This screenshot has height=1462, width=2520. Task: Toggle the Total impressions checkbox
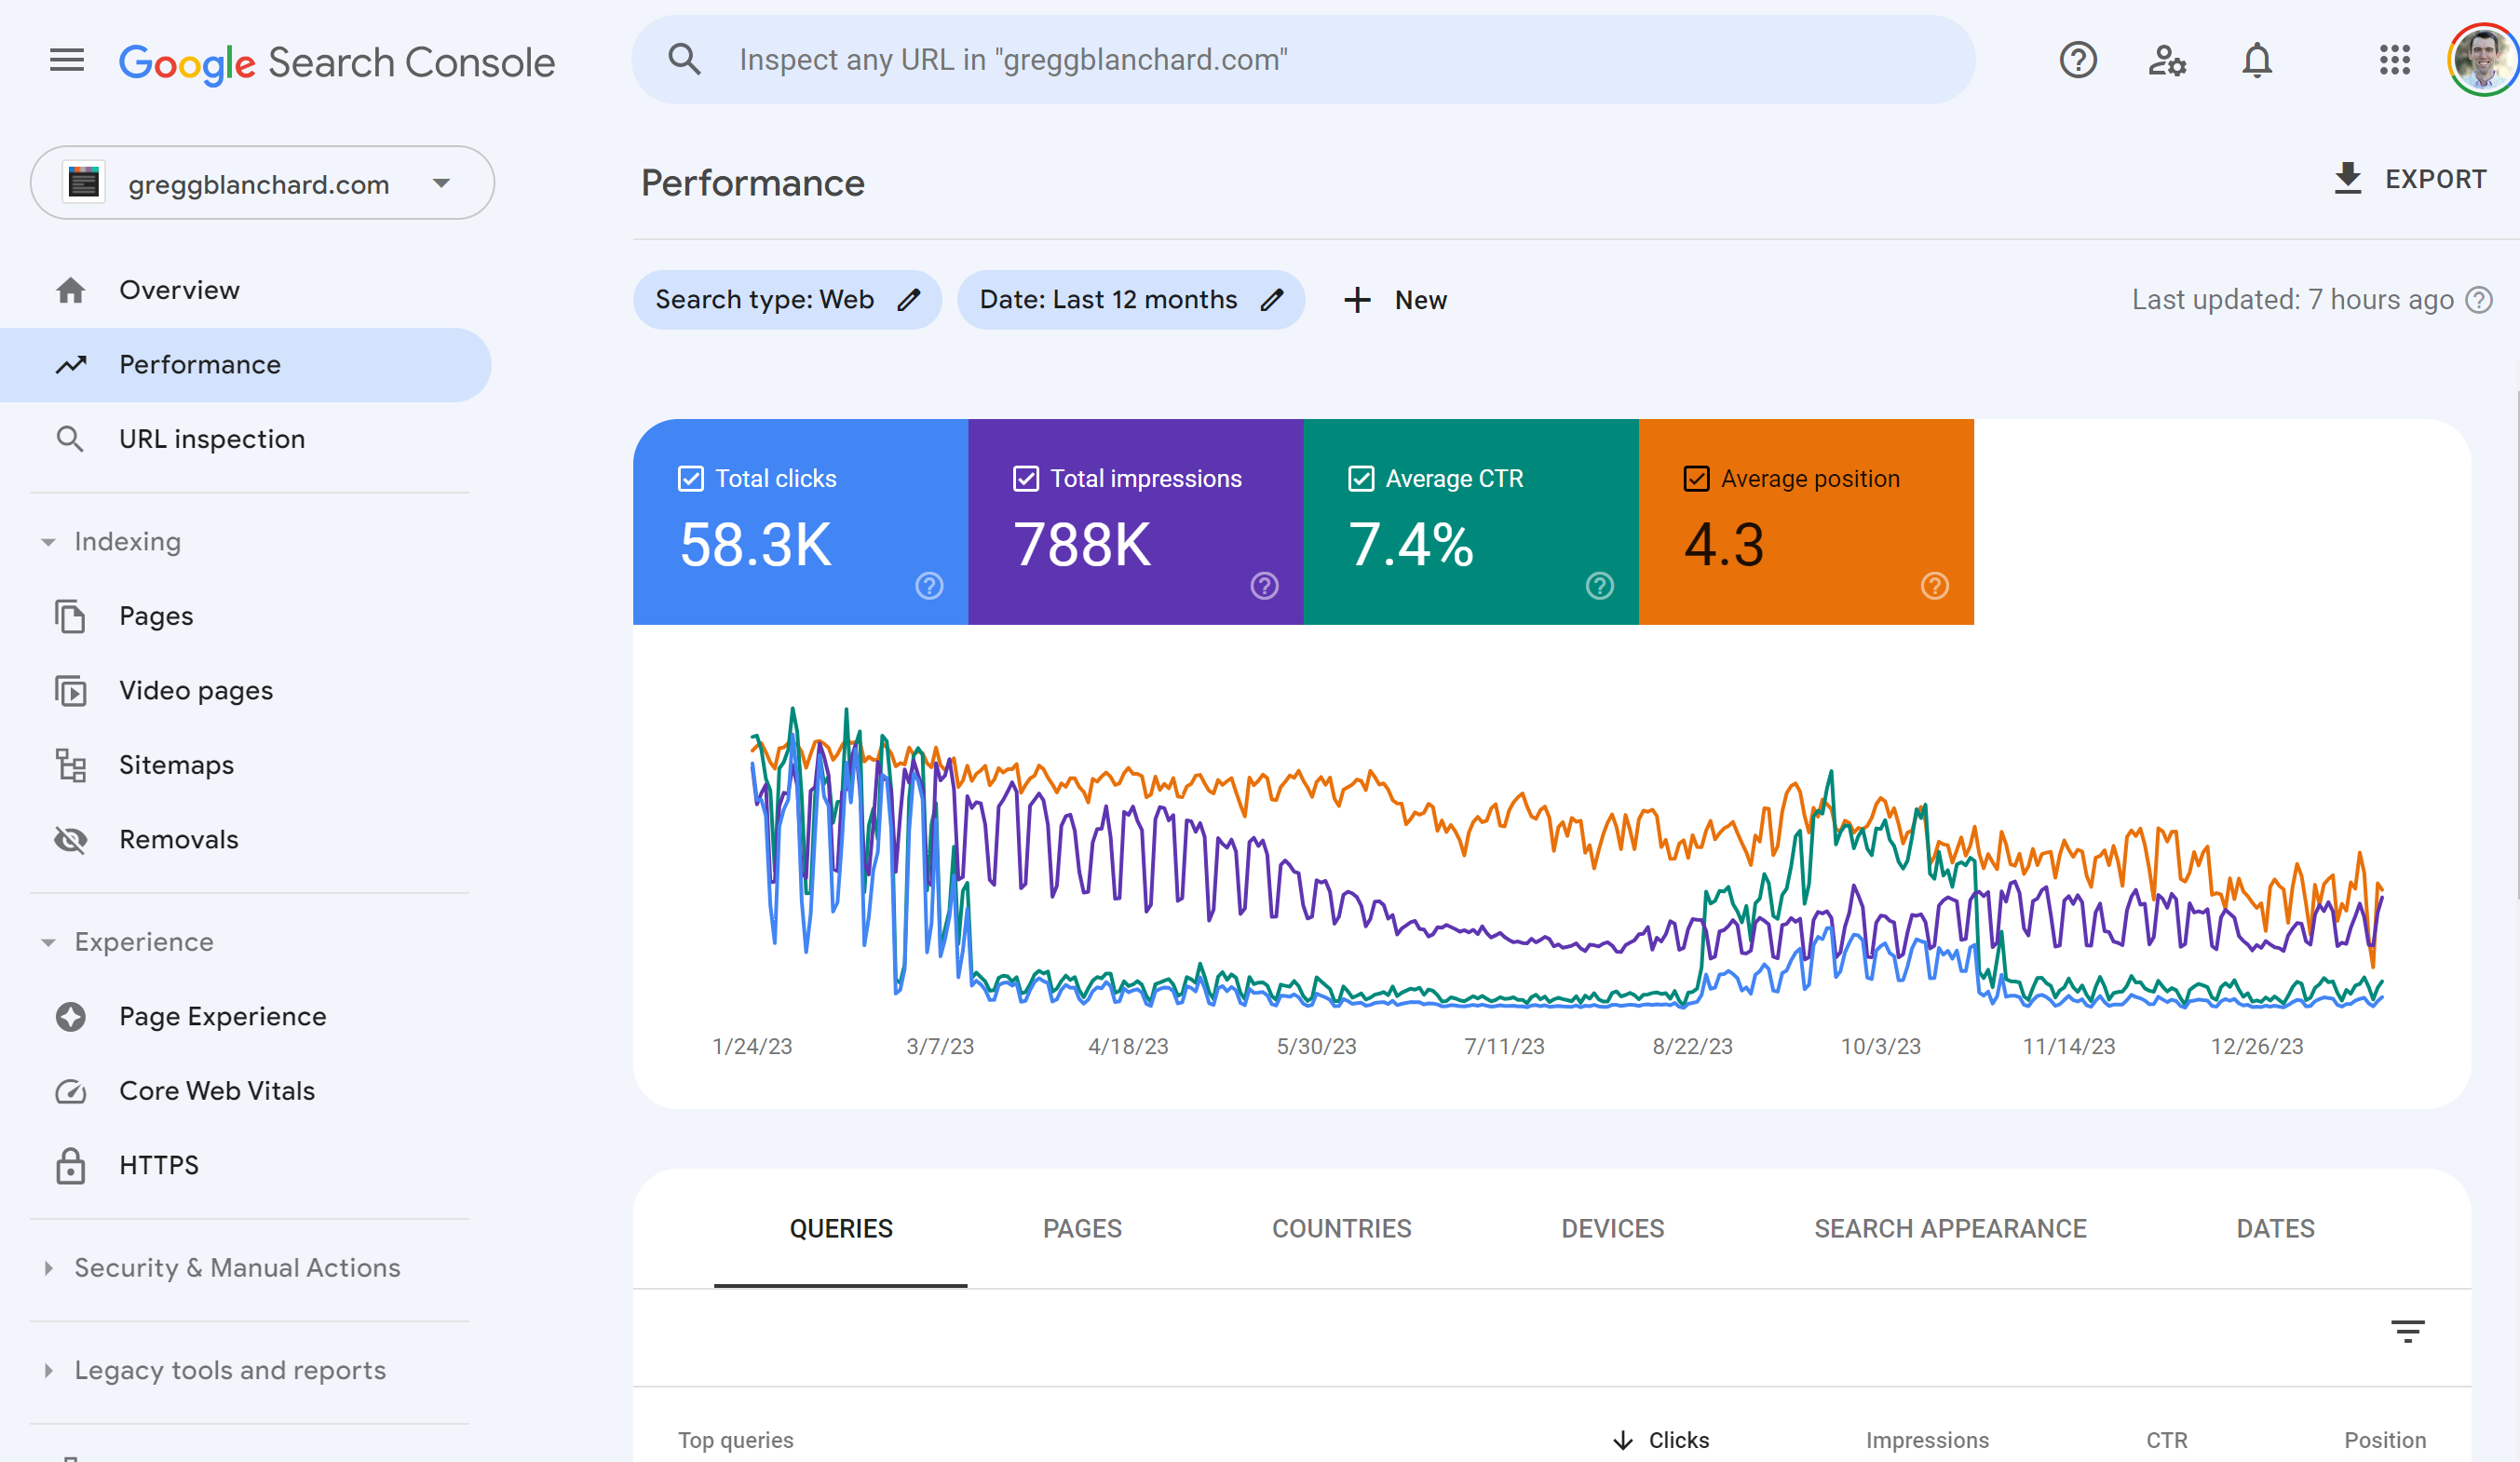coord(1026,479)
